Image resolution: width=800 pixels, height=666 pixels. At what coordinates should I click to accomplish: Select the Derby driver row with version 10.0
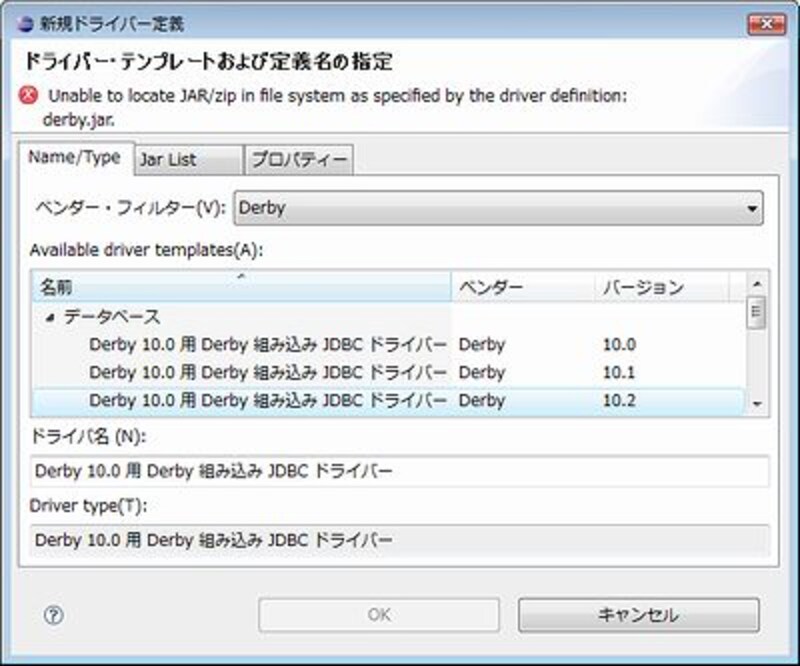[388, 345]
